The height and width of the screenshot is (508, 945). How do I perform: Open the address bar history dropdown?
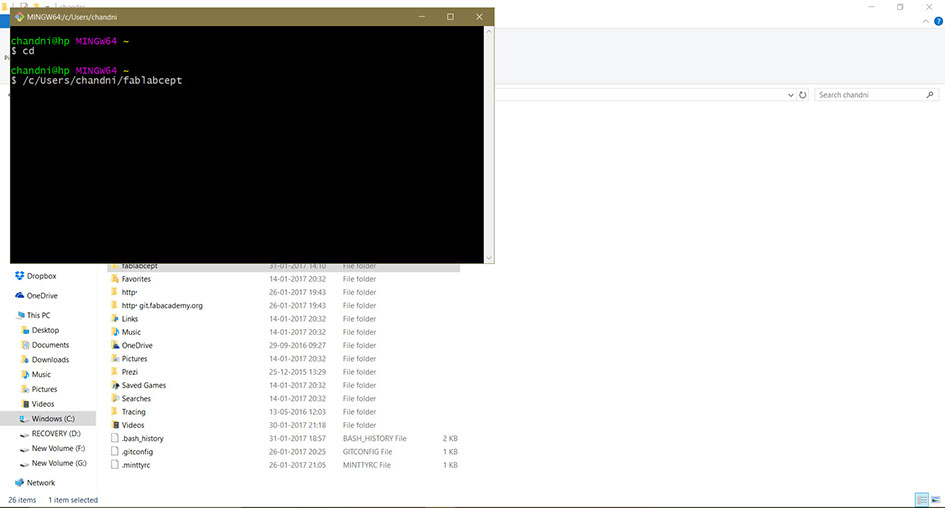[x=791, y=95]
